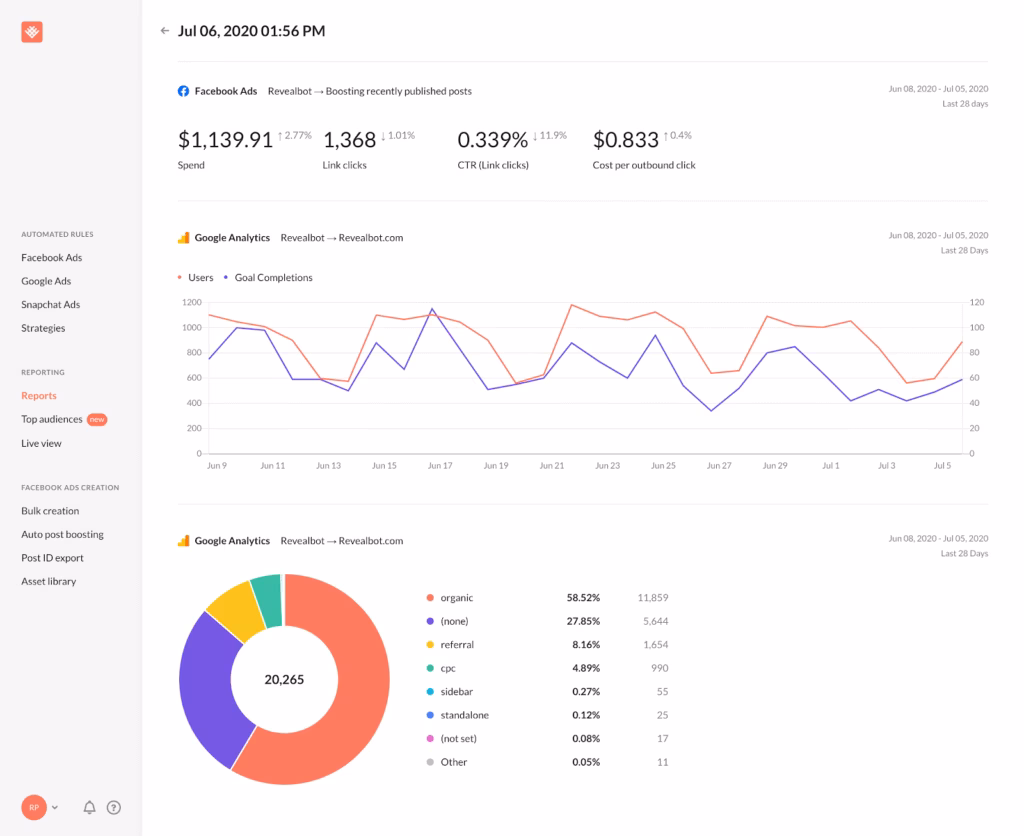Click the Google Analytics icon above the donut chart
Image resolution: width=1024 pixels, height=836 pixels.
(182, 540)
